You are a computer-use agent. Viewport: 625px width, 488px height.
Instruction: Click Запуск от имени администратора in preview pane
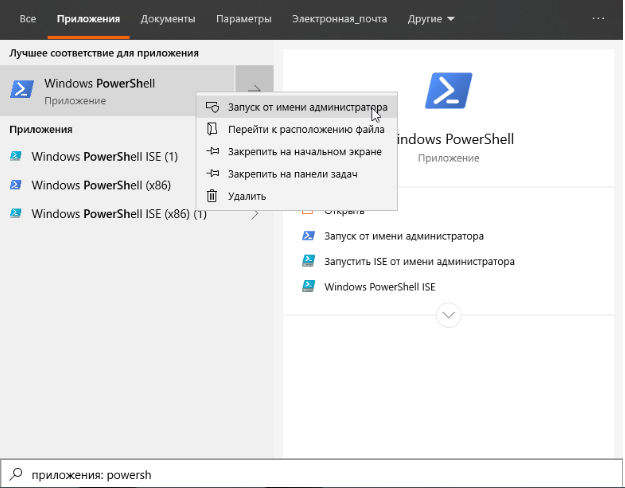[x=404, y=236]
